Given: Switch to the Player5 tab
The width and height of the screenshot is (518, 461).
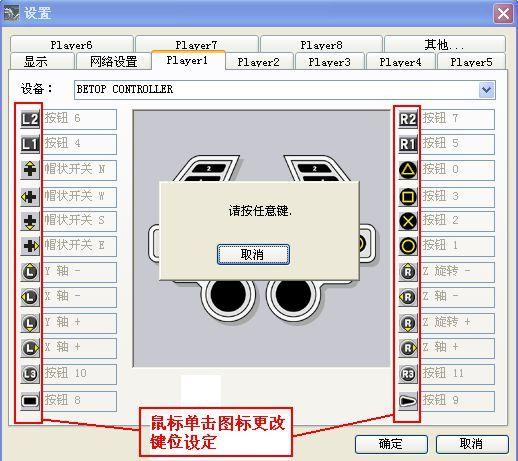Looking at the screenshot, I should 471,62.
